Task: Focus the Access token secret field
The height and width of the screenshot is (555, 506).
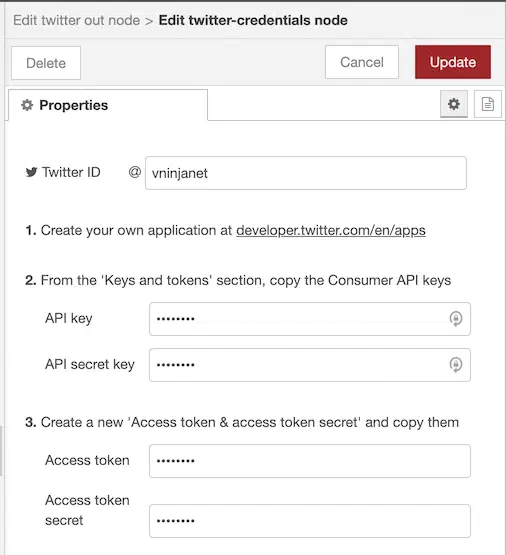Action: [310, 521]
